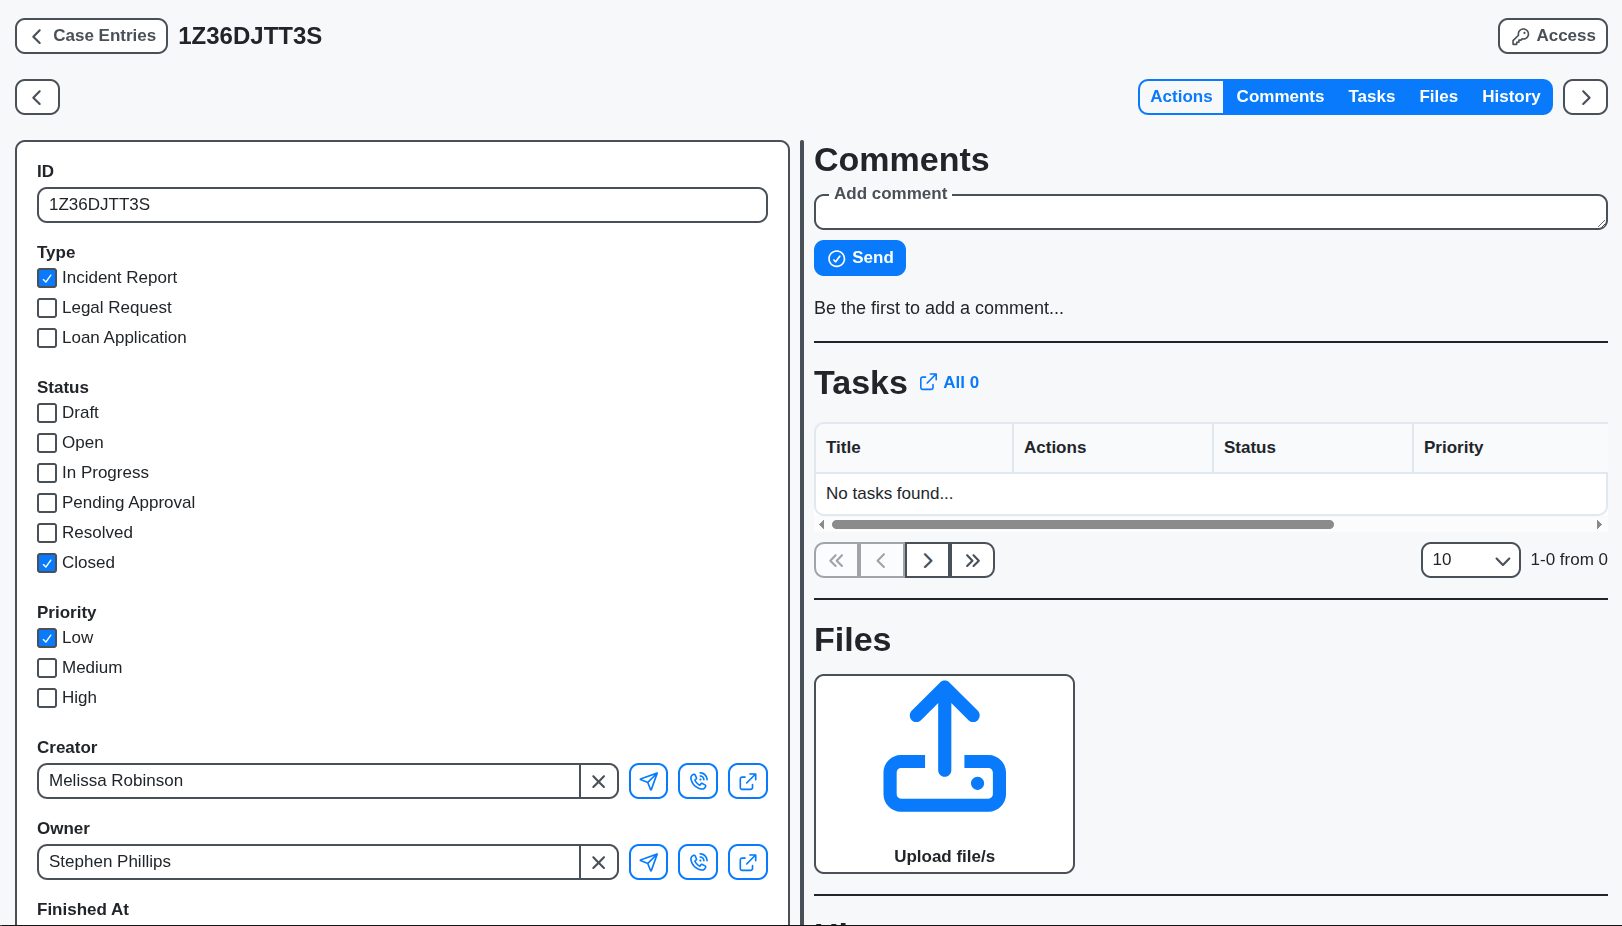
Task: Enable the High priority checkbox
Action: pos(46,698)
